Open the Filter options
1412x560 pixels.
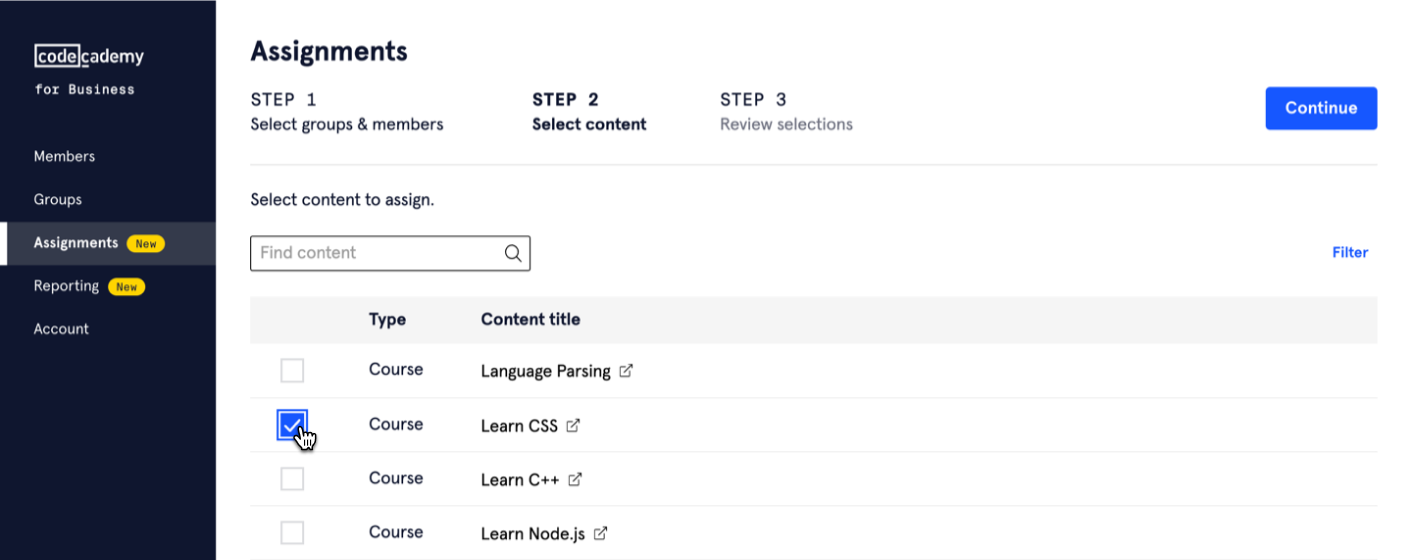[x=1349, y=252]
